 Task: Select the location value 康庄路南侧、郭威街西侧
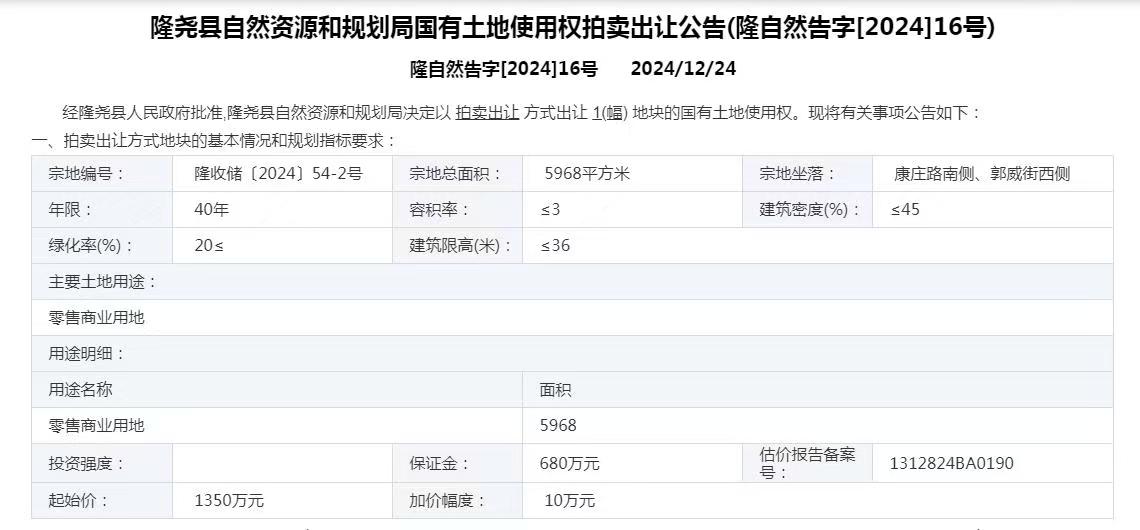[x=981, y=174]
